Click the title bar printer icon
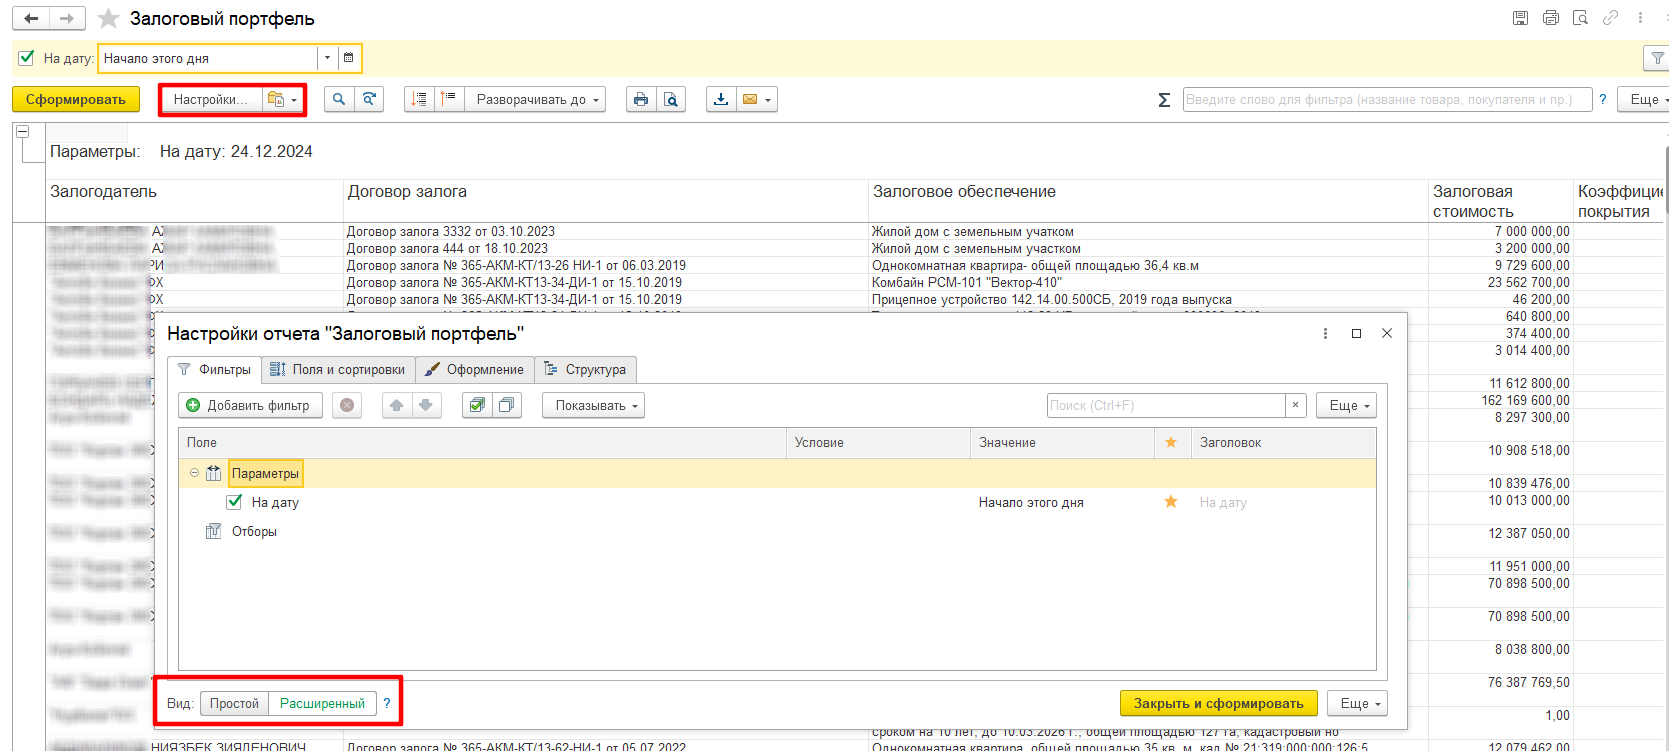 pos(1551,18)
